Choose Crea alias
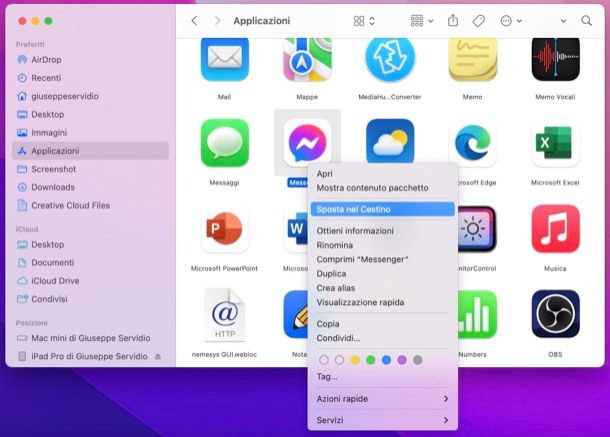This screenshot has width=610, height=437. coord(382,288)
